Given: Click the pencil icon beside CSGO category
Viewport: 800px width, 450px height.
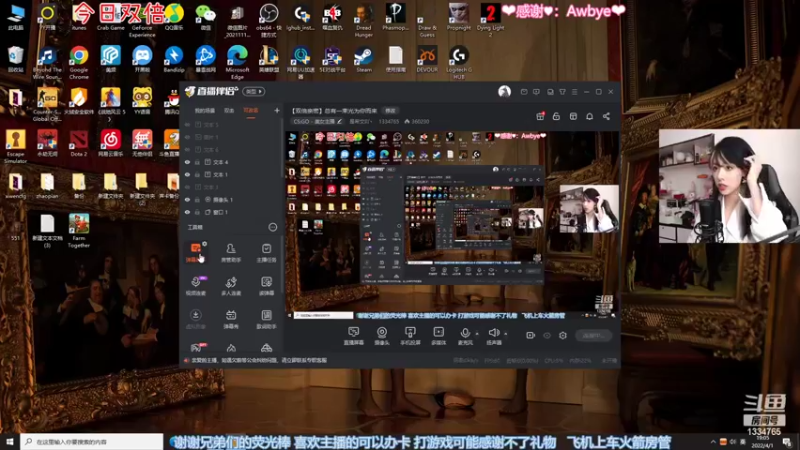Looking at the screenshot, I should tap(339, 121).
